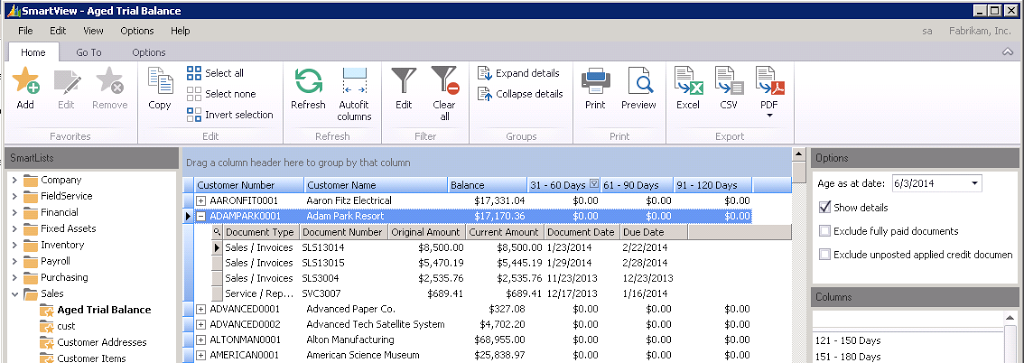Sort by Document Type header
This screenshot has height=363, width=1024.
[x=261, y=232]
